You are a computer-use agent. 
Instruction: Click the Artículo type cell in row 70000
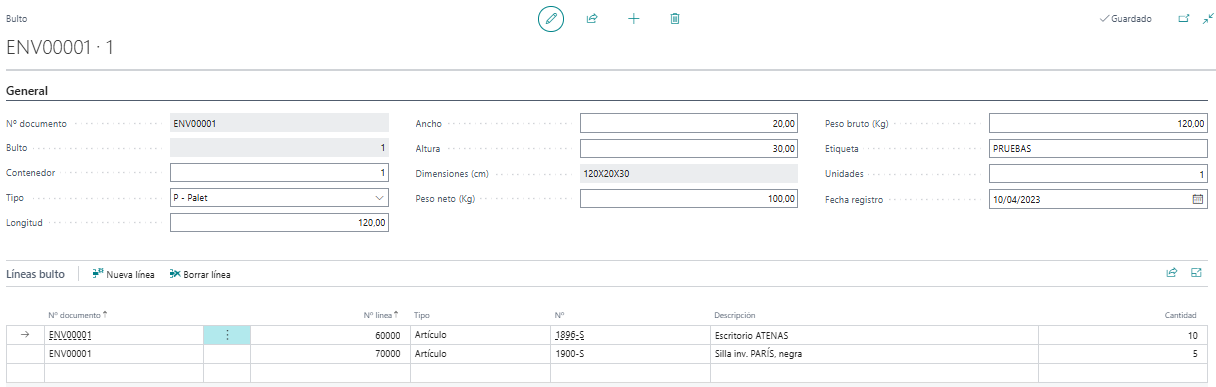pos(480,354)
